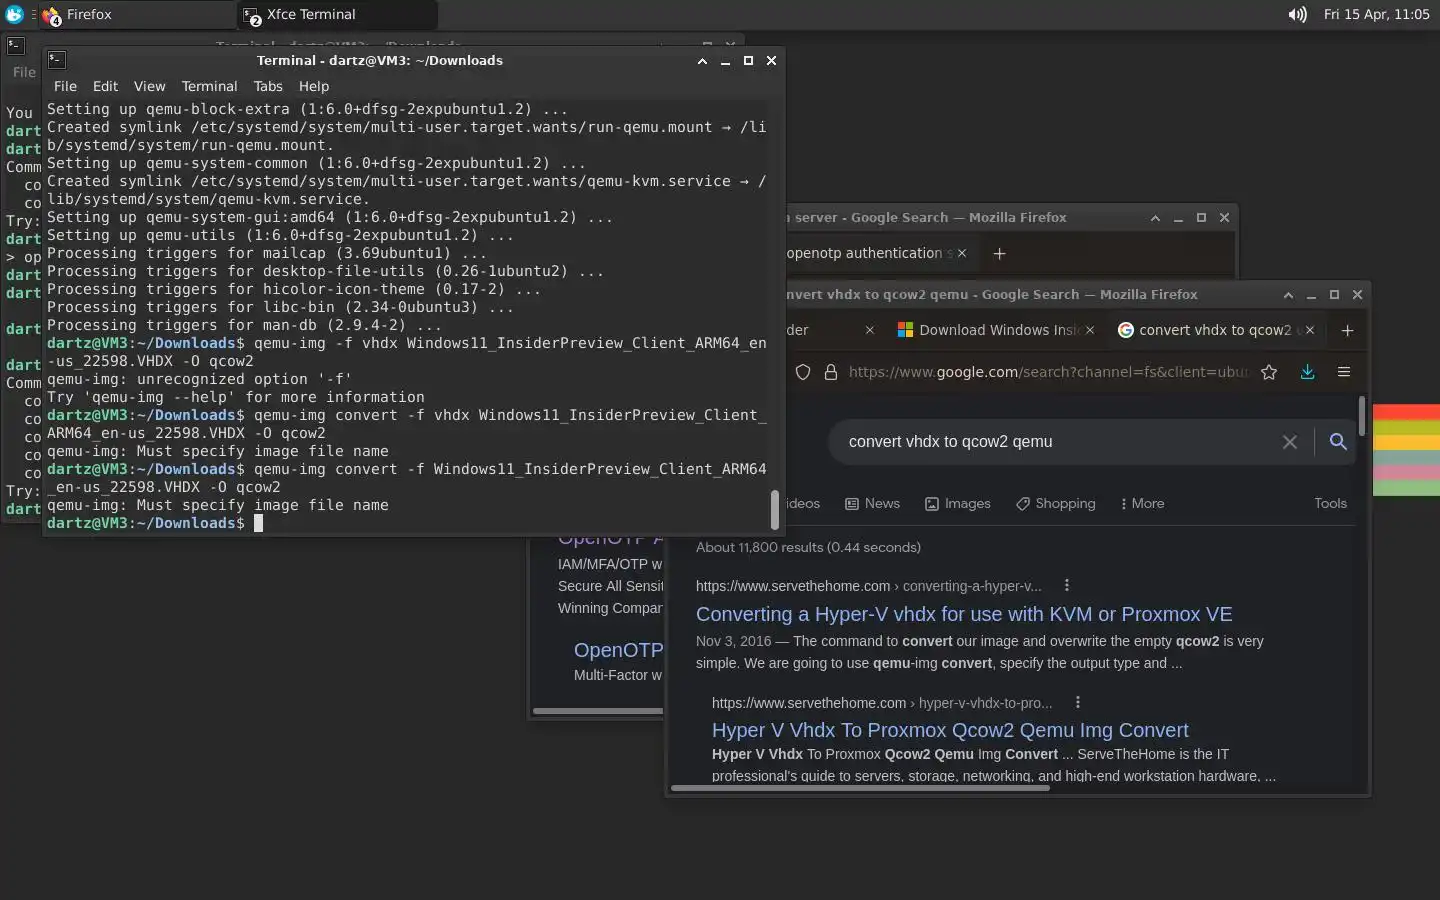
Task: Switch to the Images results tab
Action: [x=958, y=503]
